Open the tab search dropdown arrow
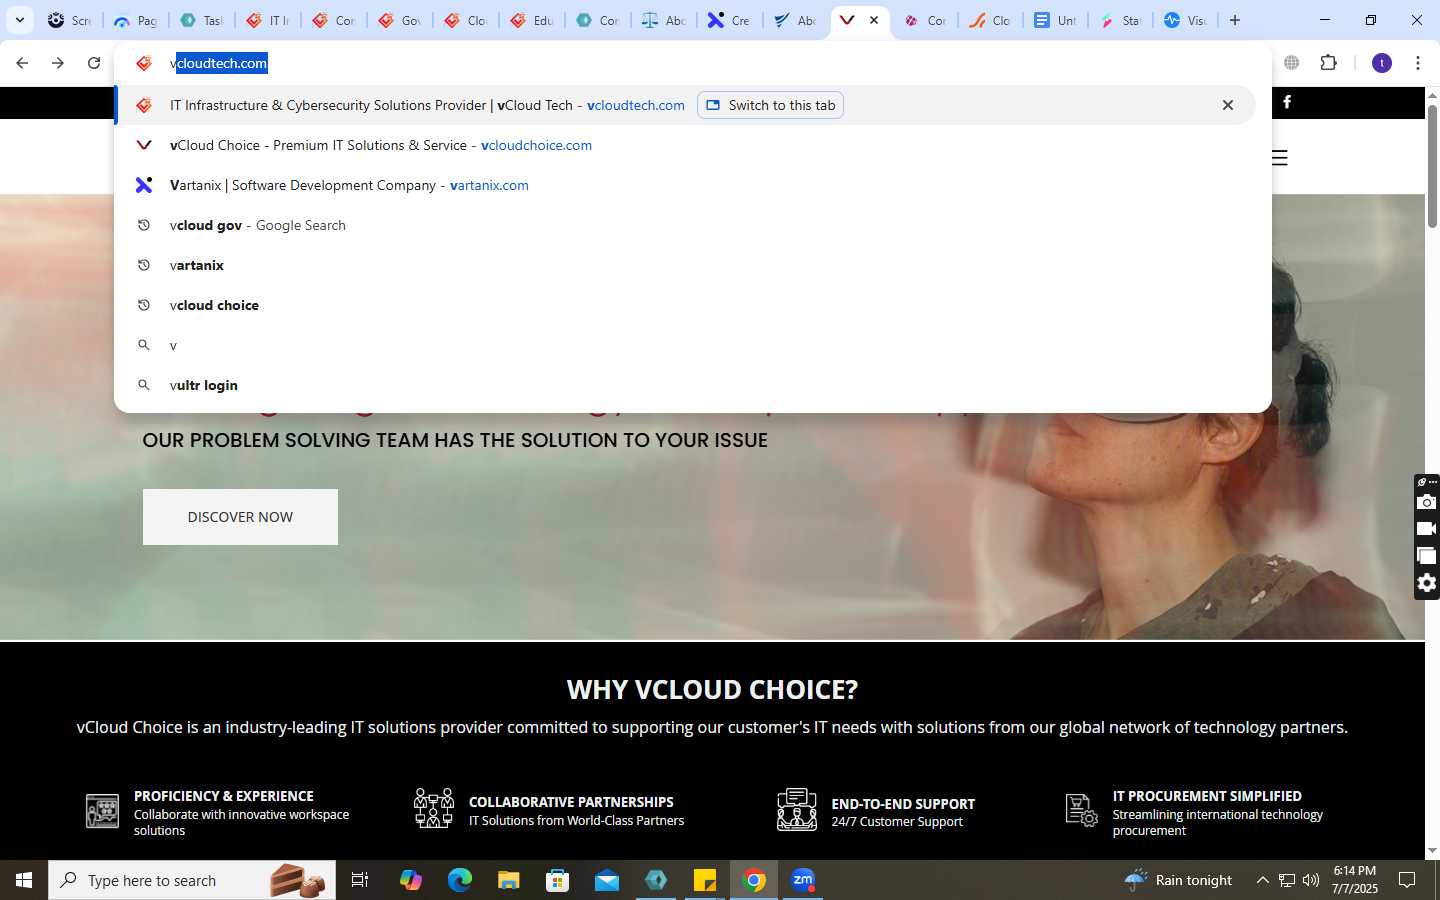The image size is (1440, 900). click(x=19, y=20)
